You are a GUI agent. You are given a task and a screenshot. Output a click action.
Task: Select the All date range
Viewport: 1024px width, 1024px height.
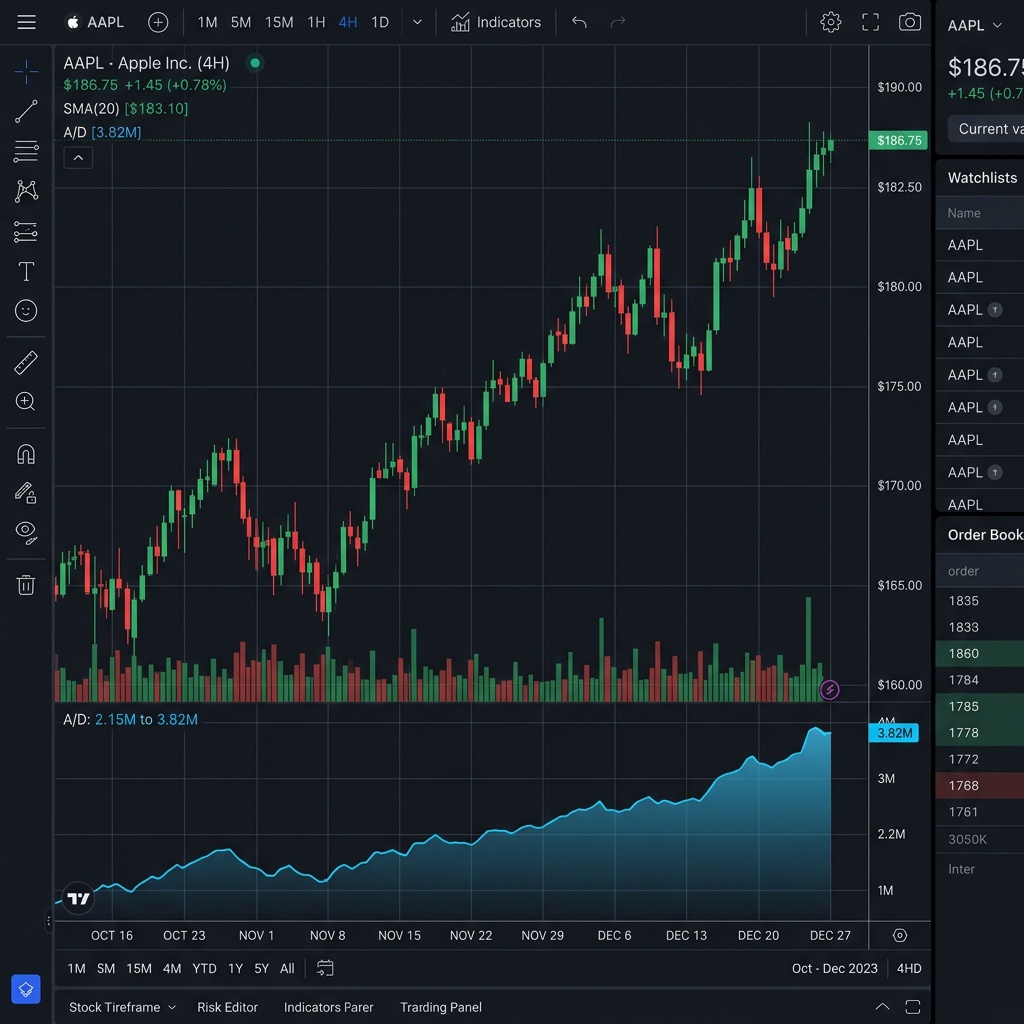[287, 968]
